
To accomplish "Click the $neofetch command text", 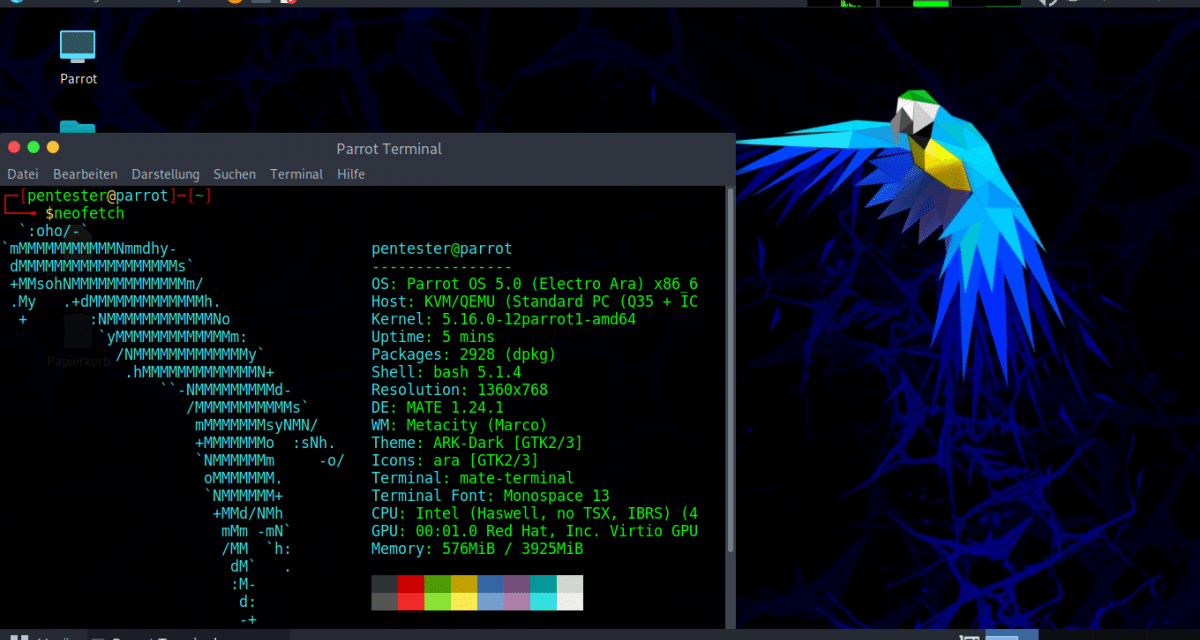I will click(x=85, y=213).
